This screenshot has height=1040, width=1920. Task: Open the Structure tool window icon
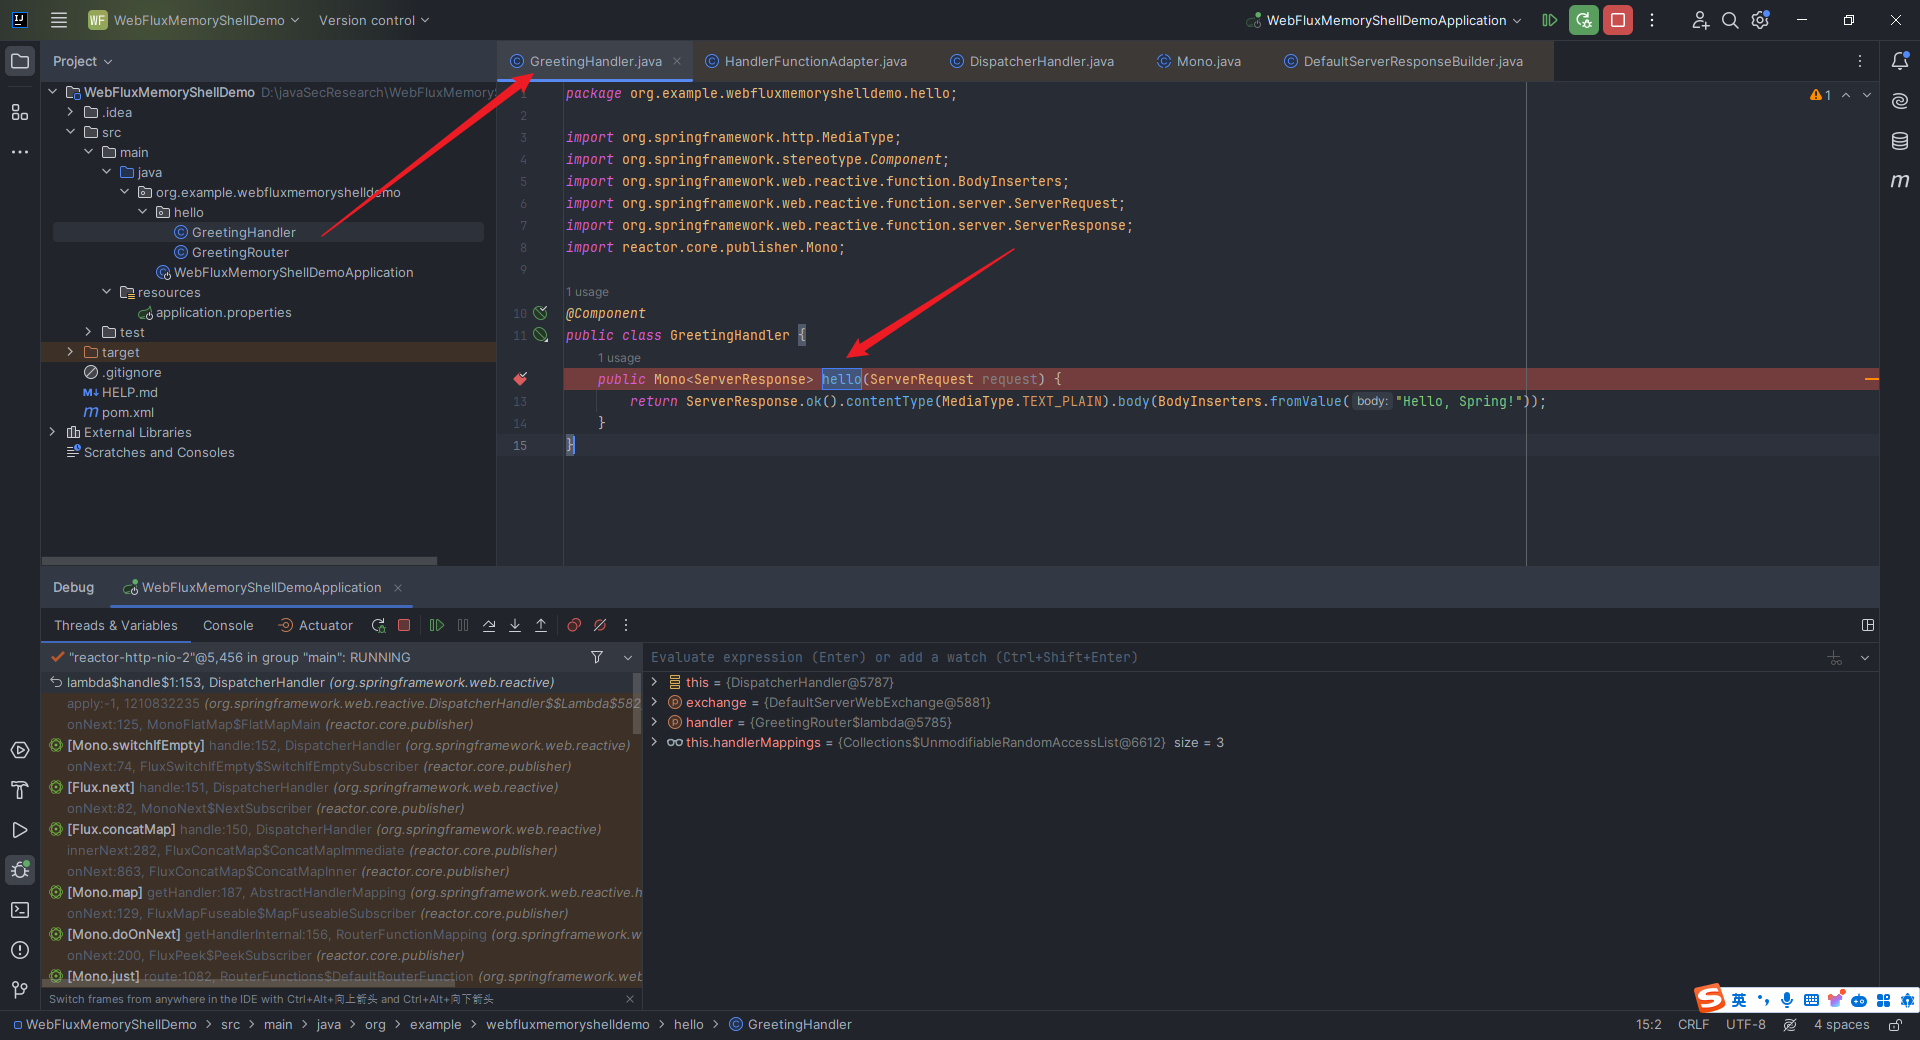(20, 112)
